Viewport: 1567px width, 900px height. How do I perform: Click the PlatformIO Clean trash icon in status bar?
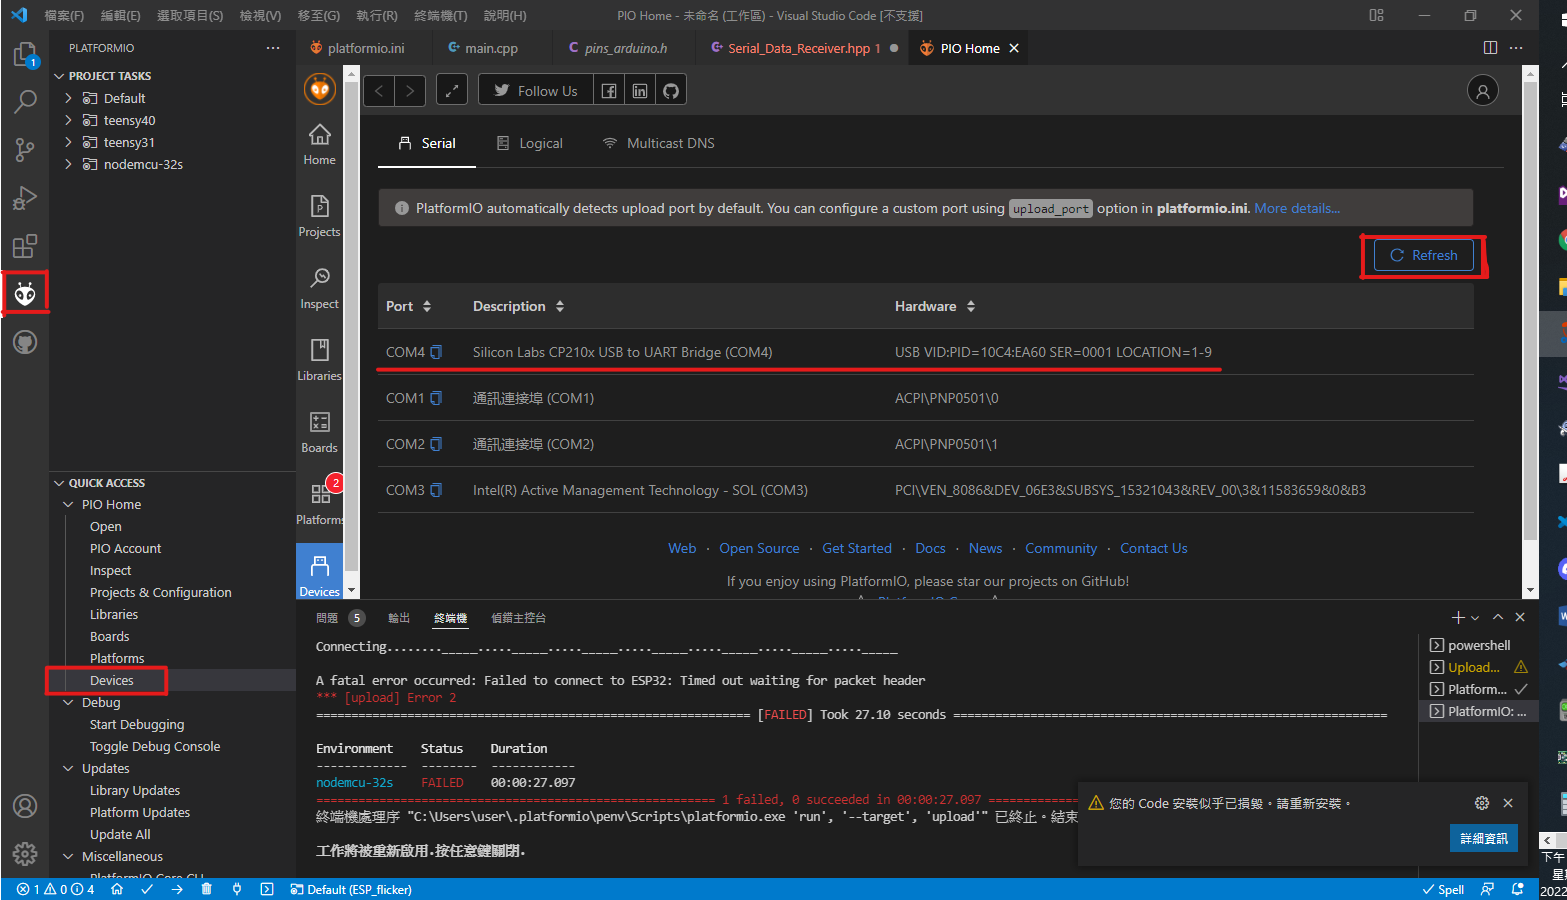pyautogui.click(x=207, y=889)
